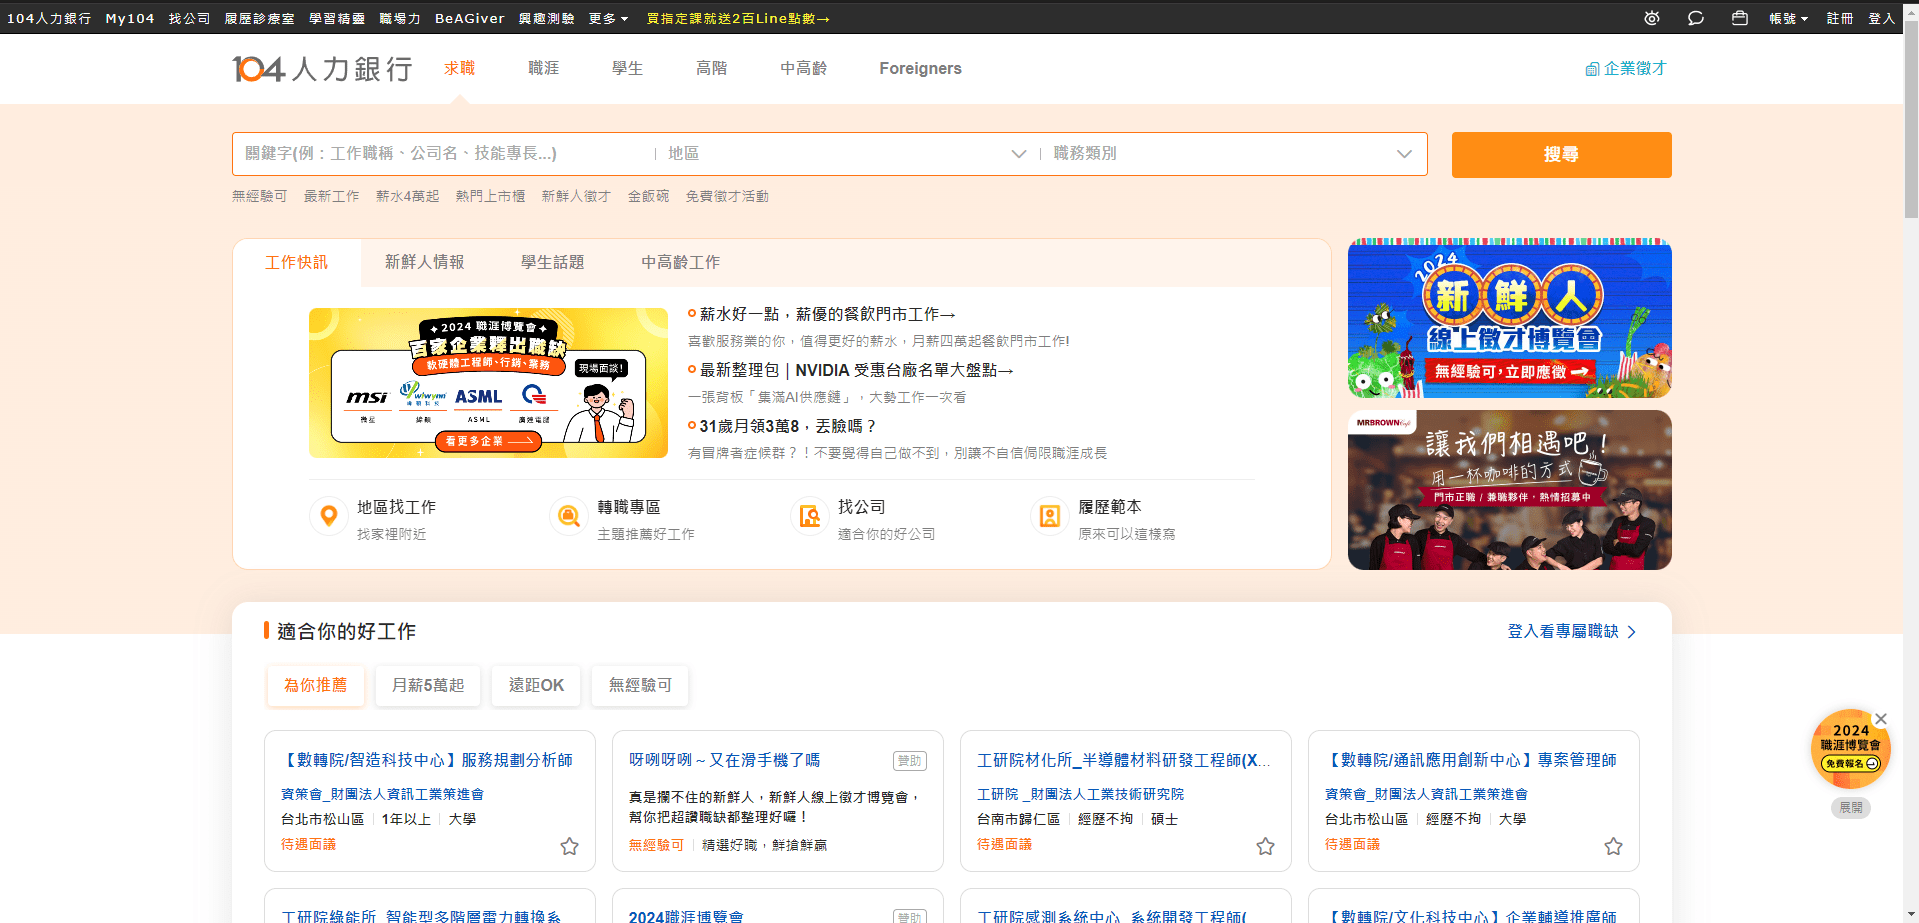The width and height of the screenshot is (1919, 923).
Task: Open the 新鮮人線上徵才博覽會 banner
Action: click(1510, 318)
